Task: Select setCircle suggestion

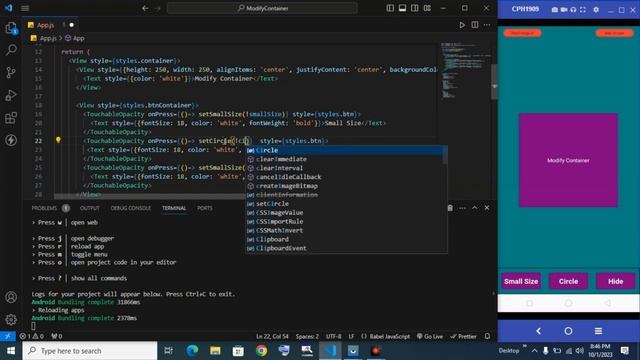Action: click(346, 204)
